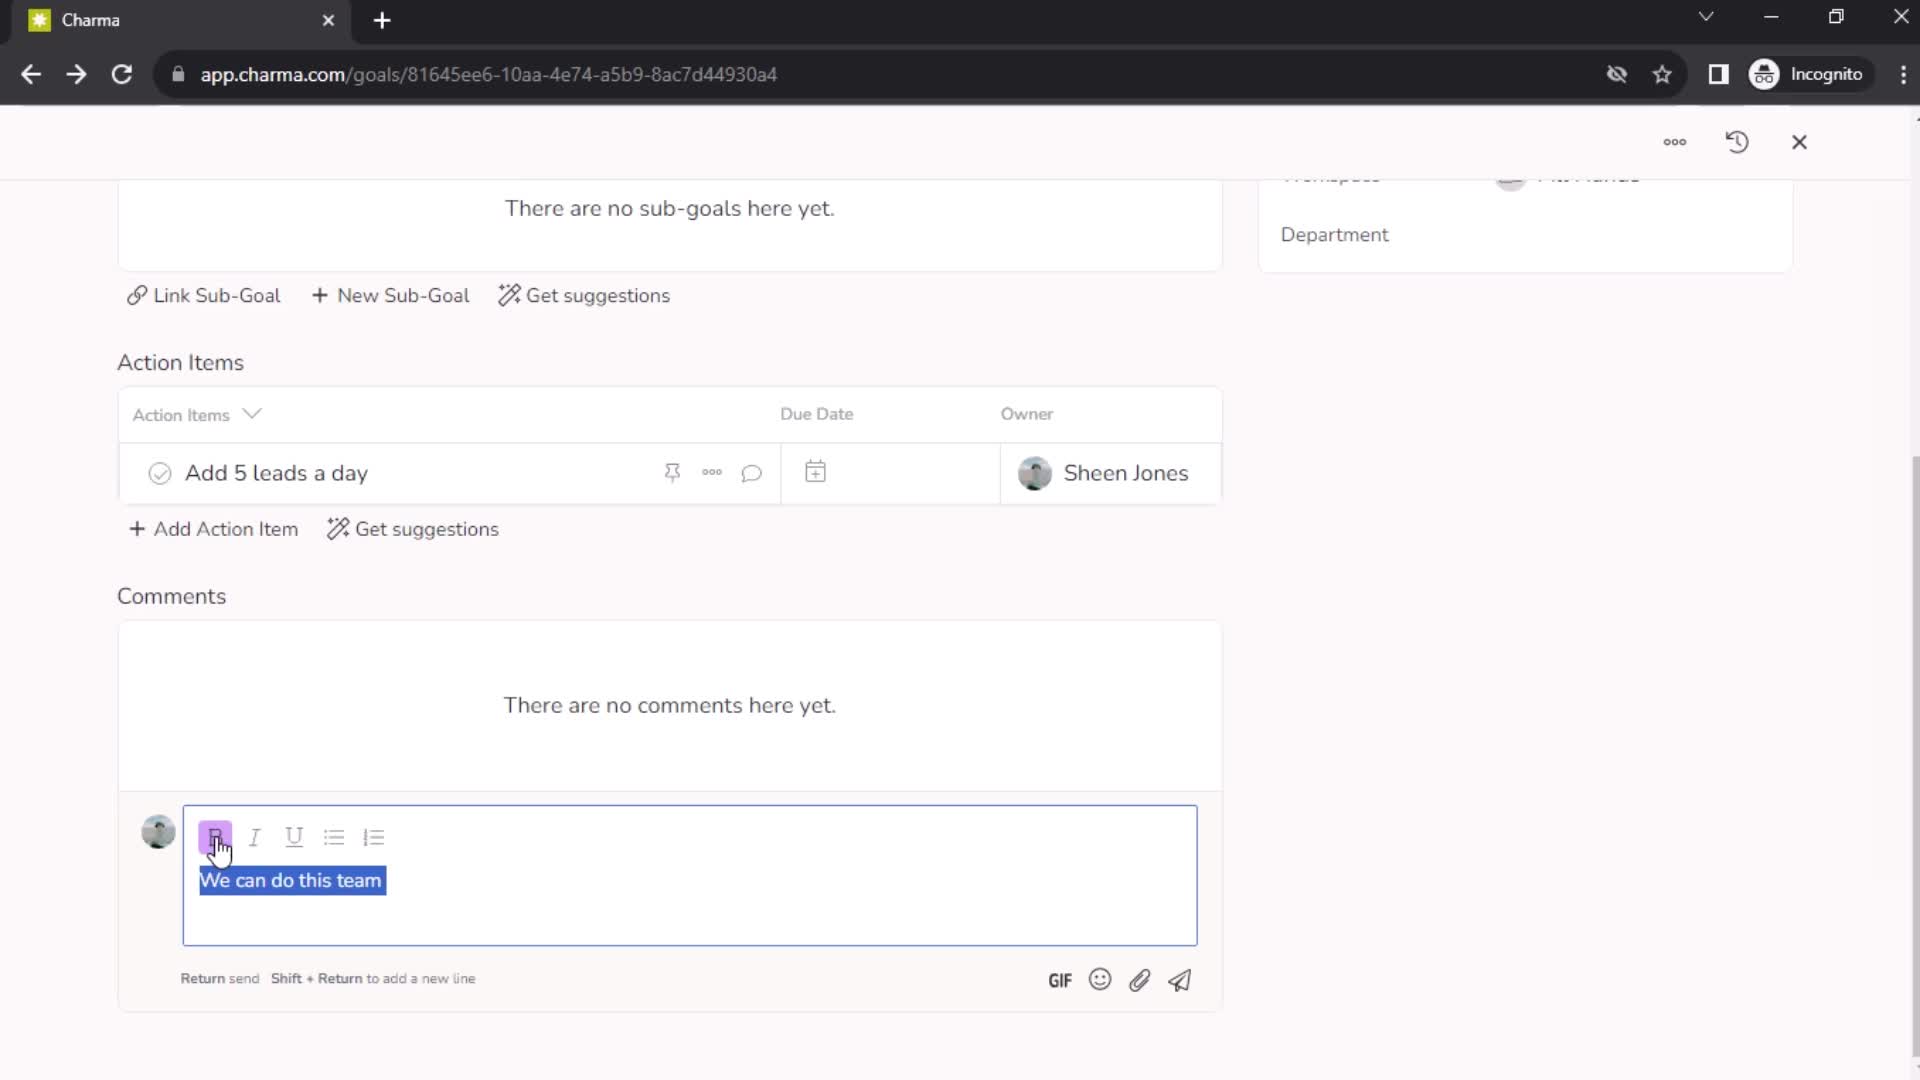Click the unordered list icon
The width and height of the screenshot is (1920, 1080).
[x=335, y=837]
